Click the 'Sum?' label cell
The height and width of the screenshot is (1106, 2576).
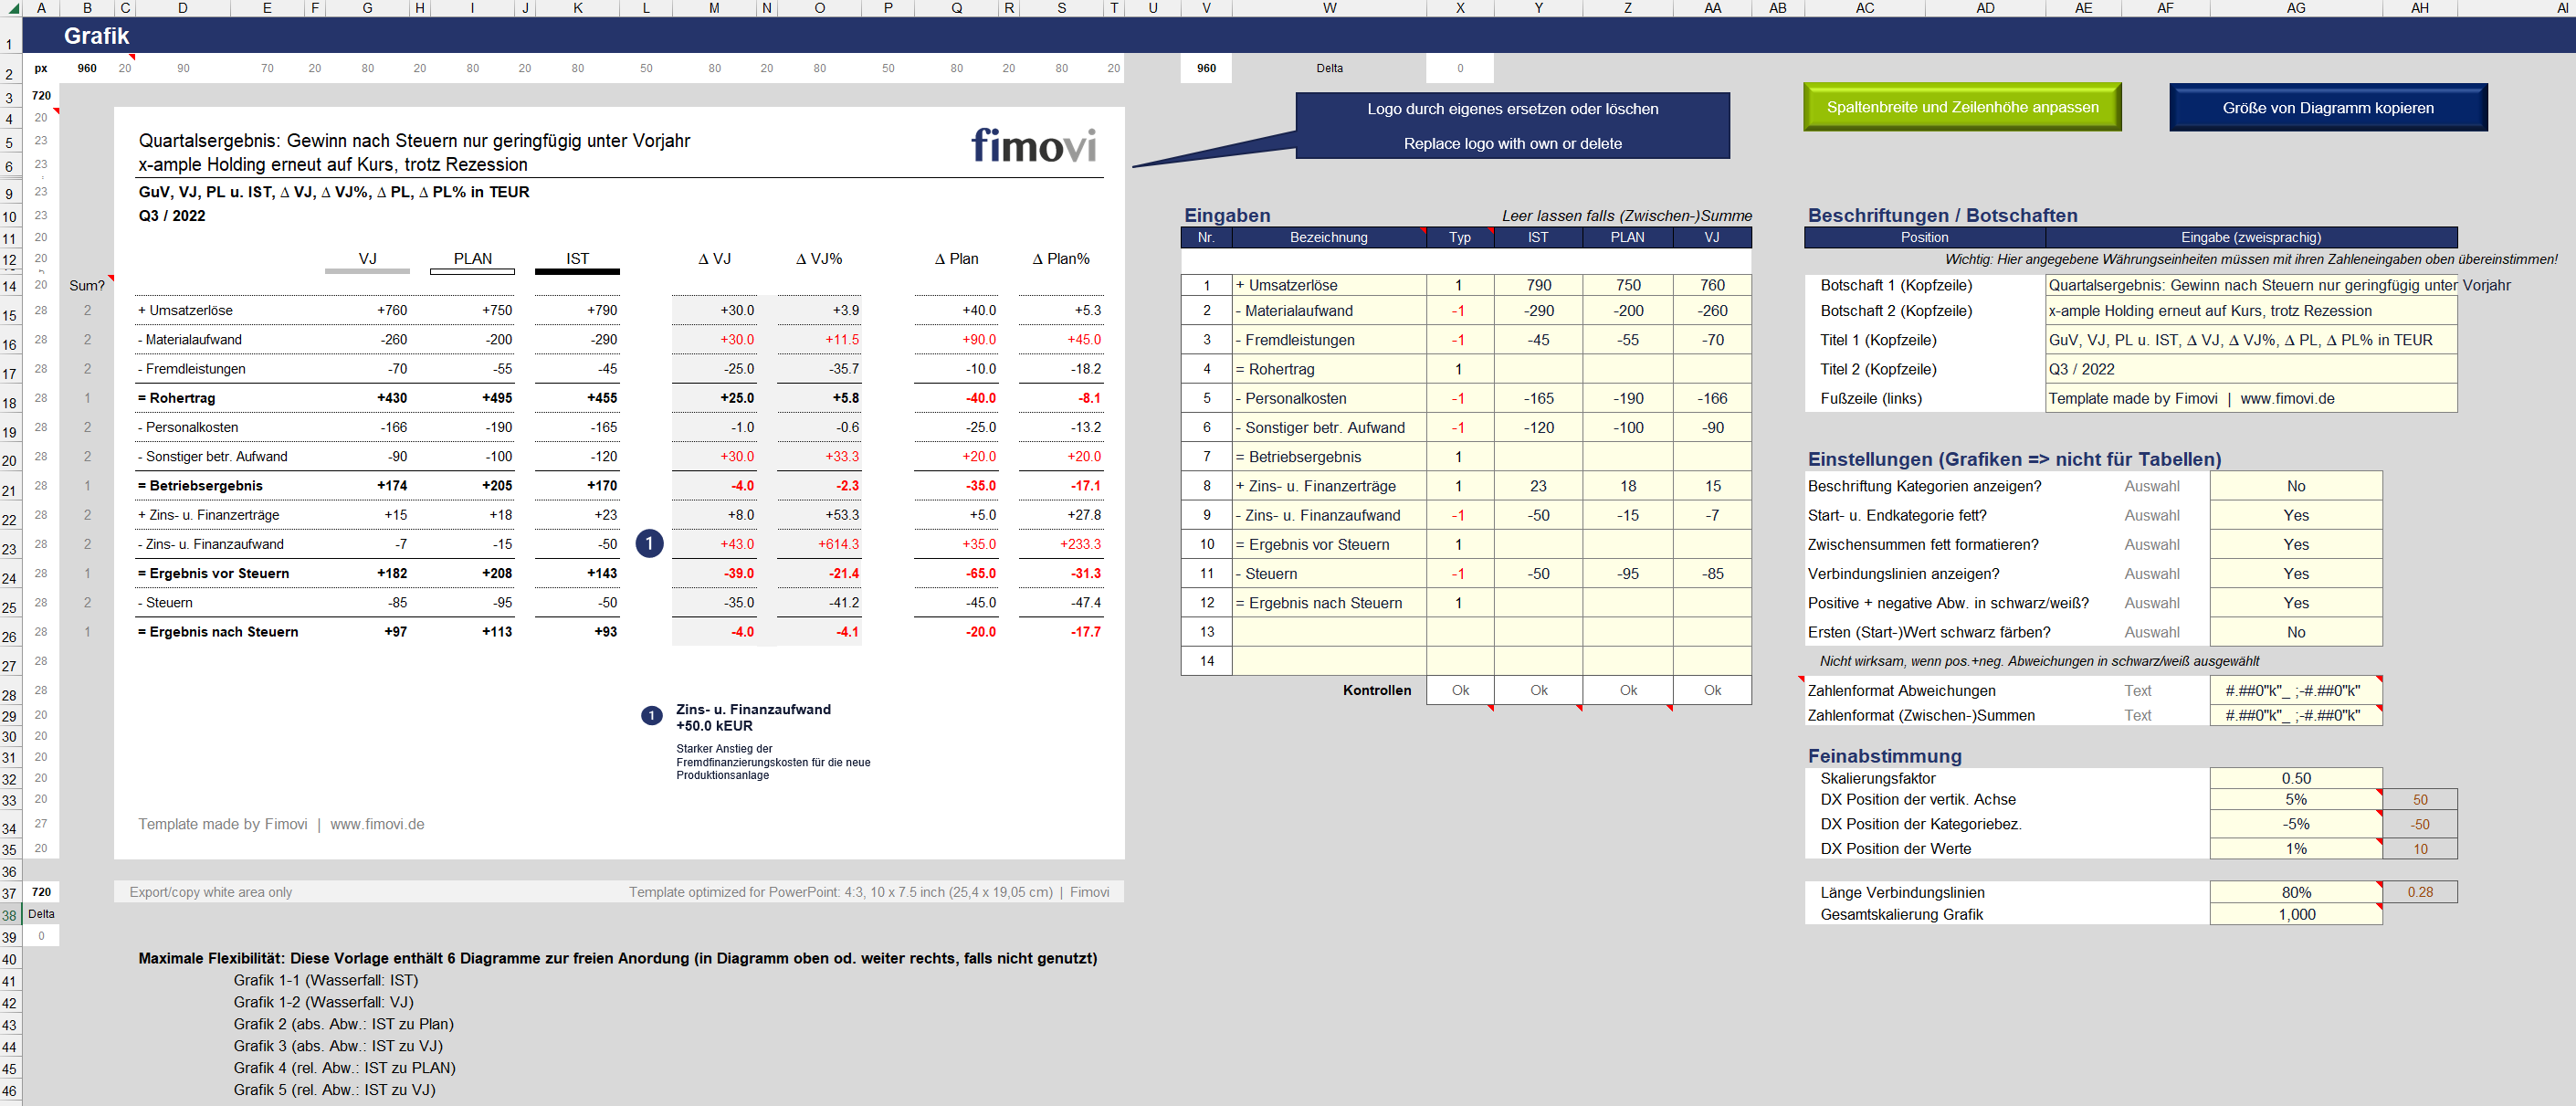click(x=87, y=285)
